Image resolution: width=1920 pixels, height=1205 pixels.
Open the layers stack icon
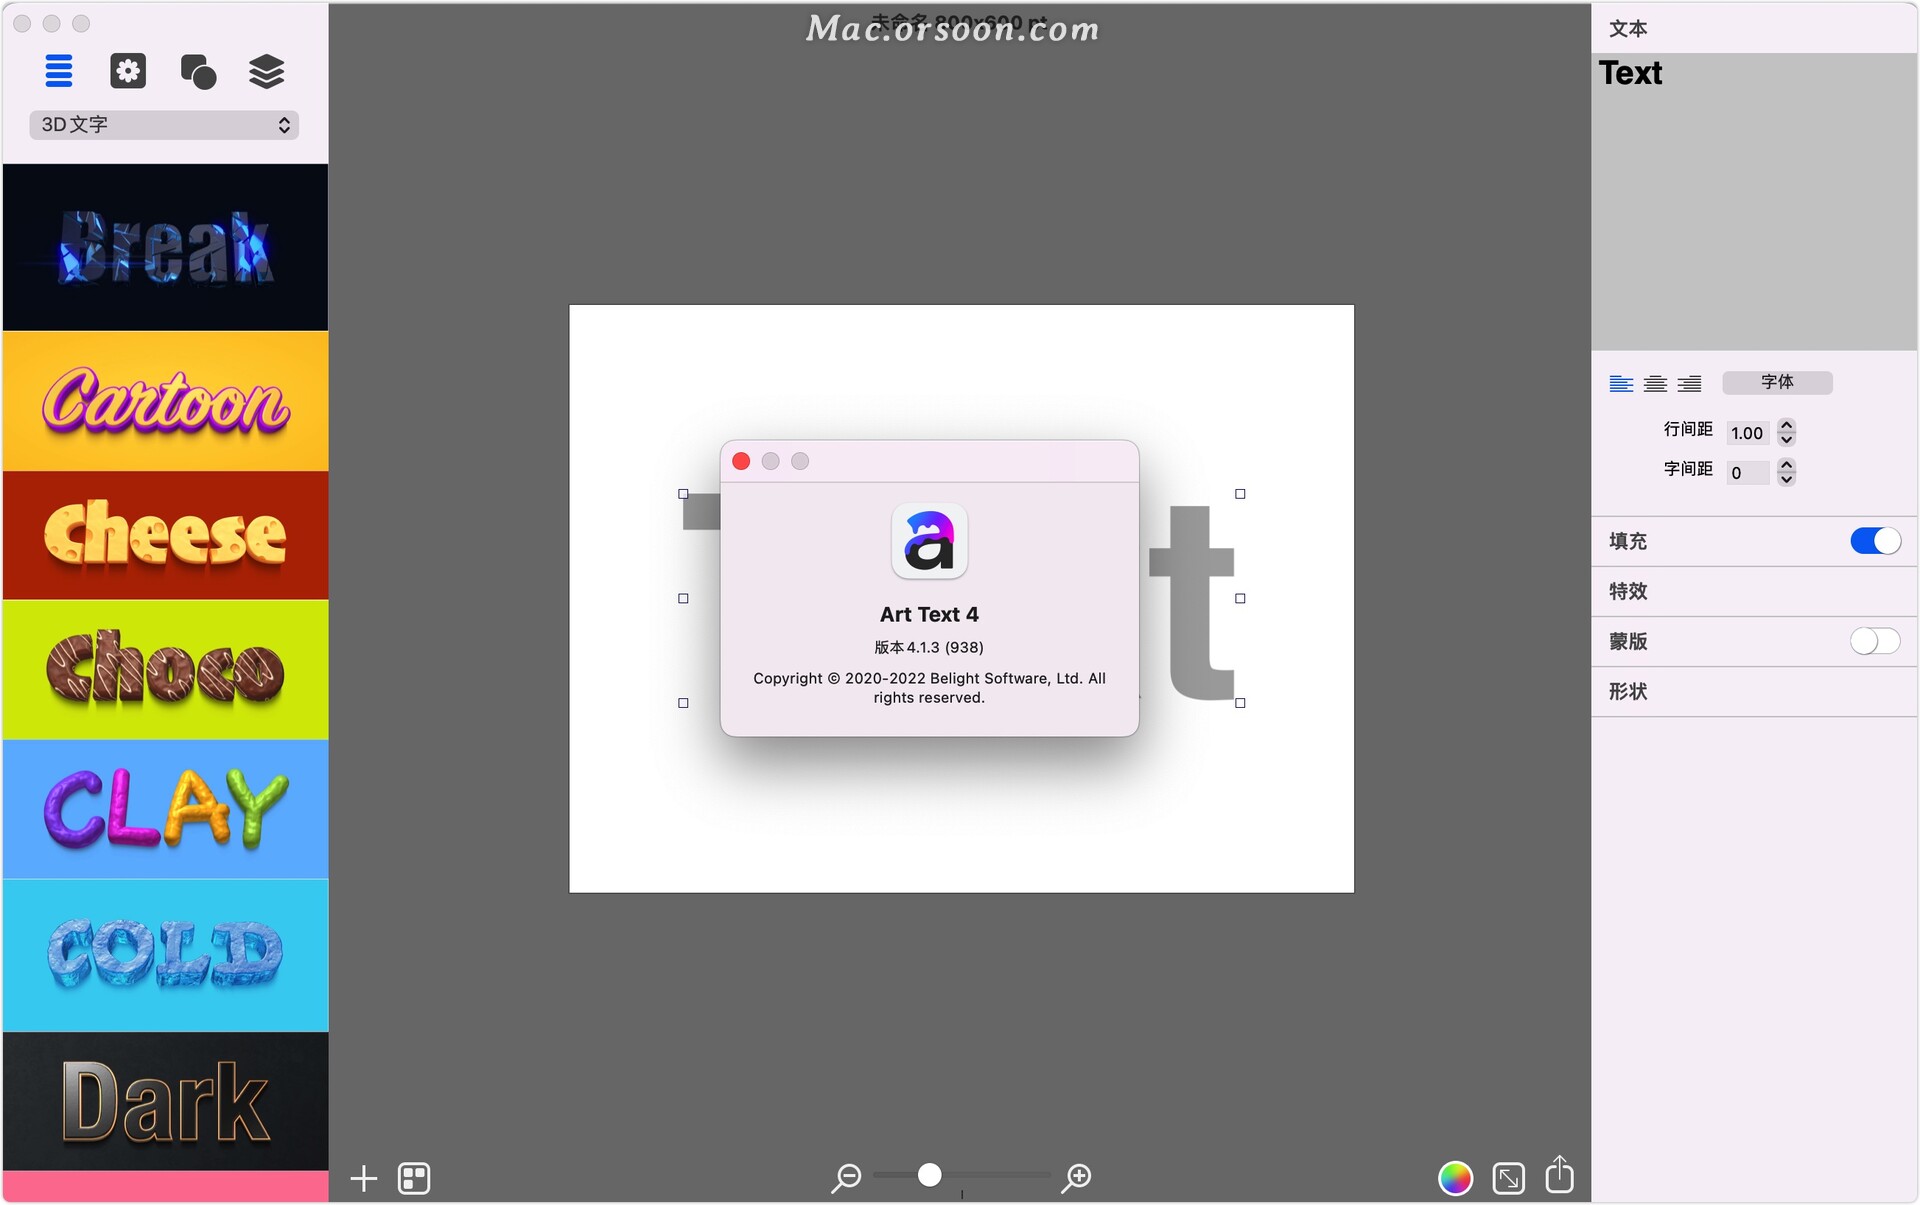(266, 71)
